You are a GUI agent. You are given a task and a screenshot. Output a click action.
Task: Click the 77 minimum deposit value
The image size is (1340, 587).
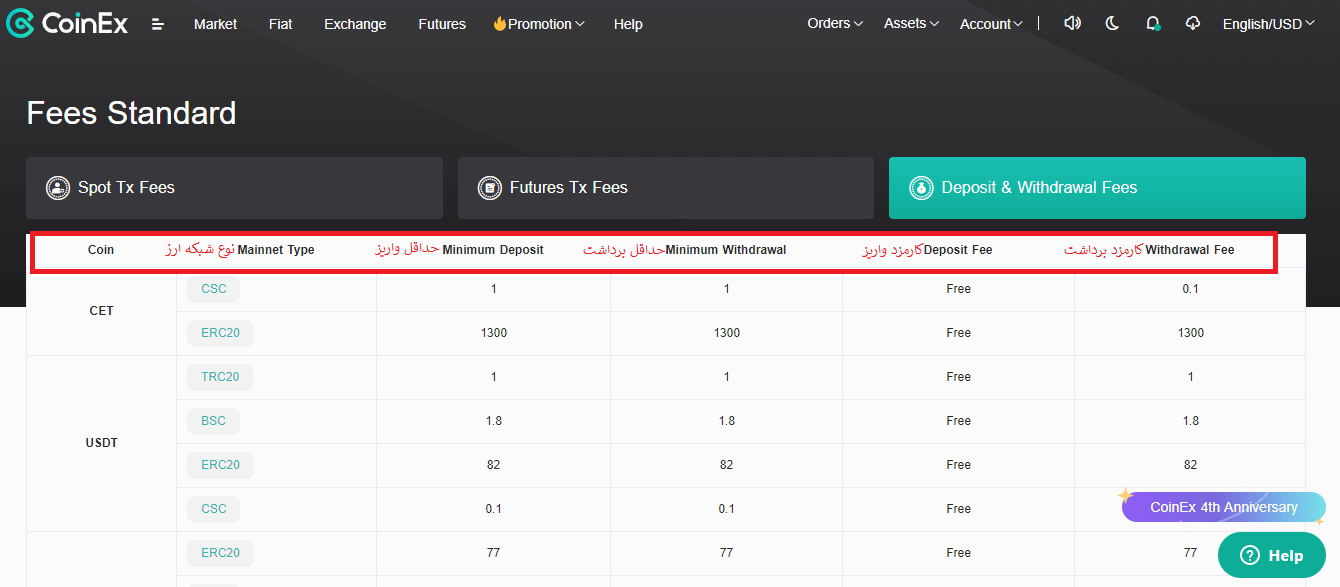click(x=494, y=553)
